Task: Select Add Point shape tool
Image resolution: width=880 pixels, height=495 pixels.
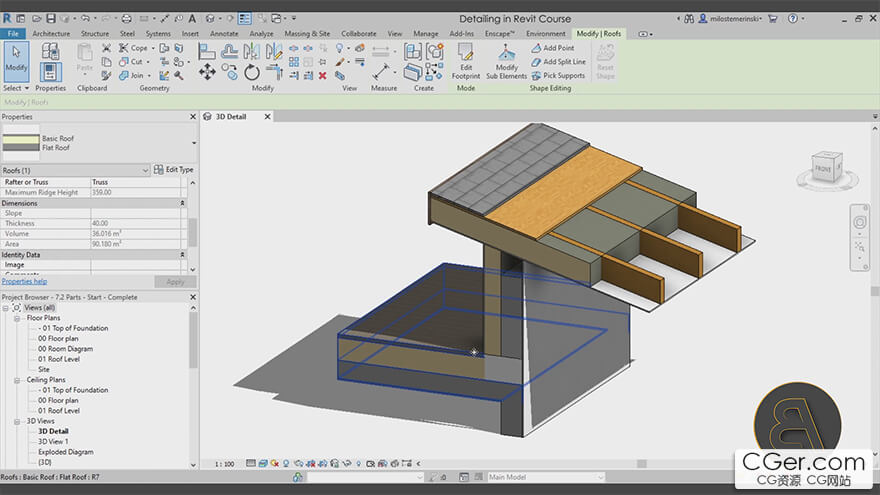Action: (x=553, y=48)
